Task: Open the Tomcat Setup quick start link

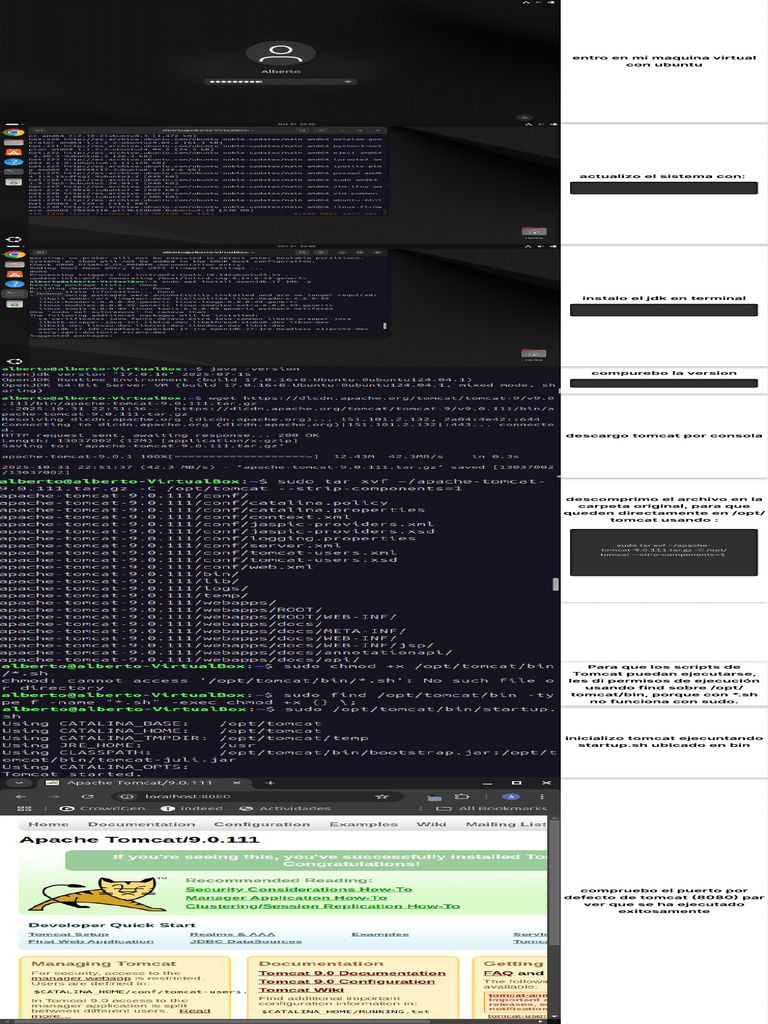Action: coord(68,935)
